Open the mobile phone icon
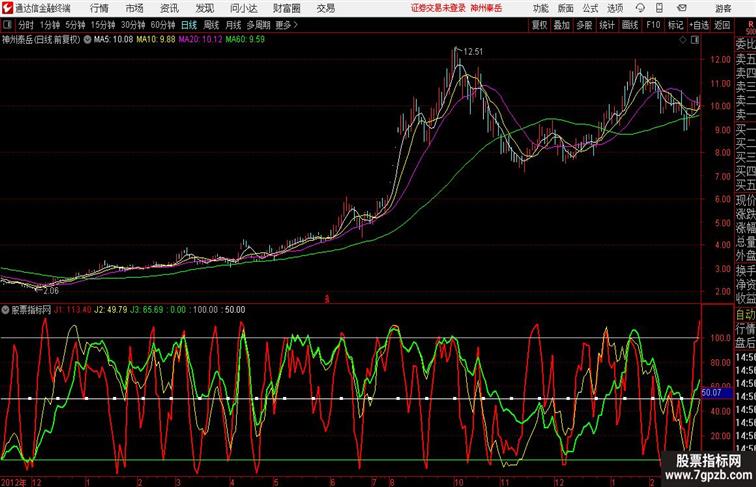Viewport: 756px width, 487px height. click(x=659, y=8)
